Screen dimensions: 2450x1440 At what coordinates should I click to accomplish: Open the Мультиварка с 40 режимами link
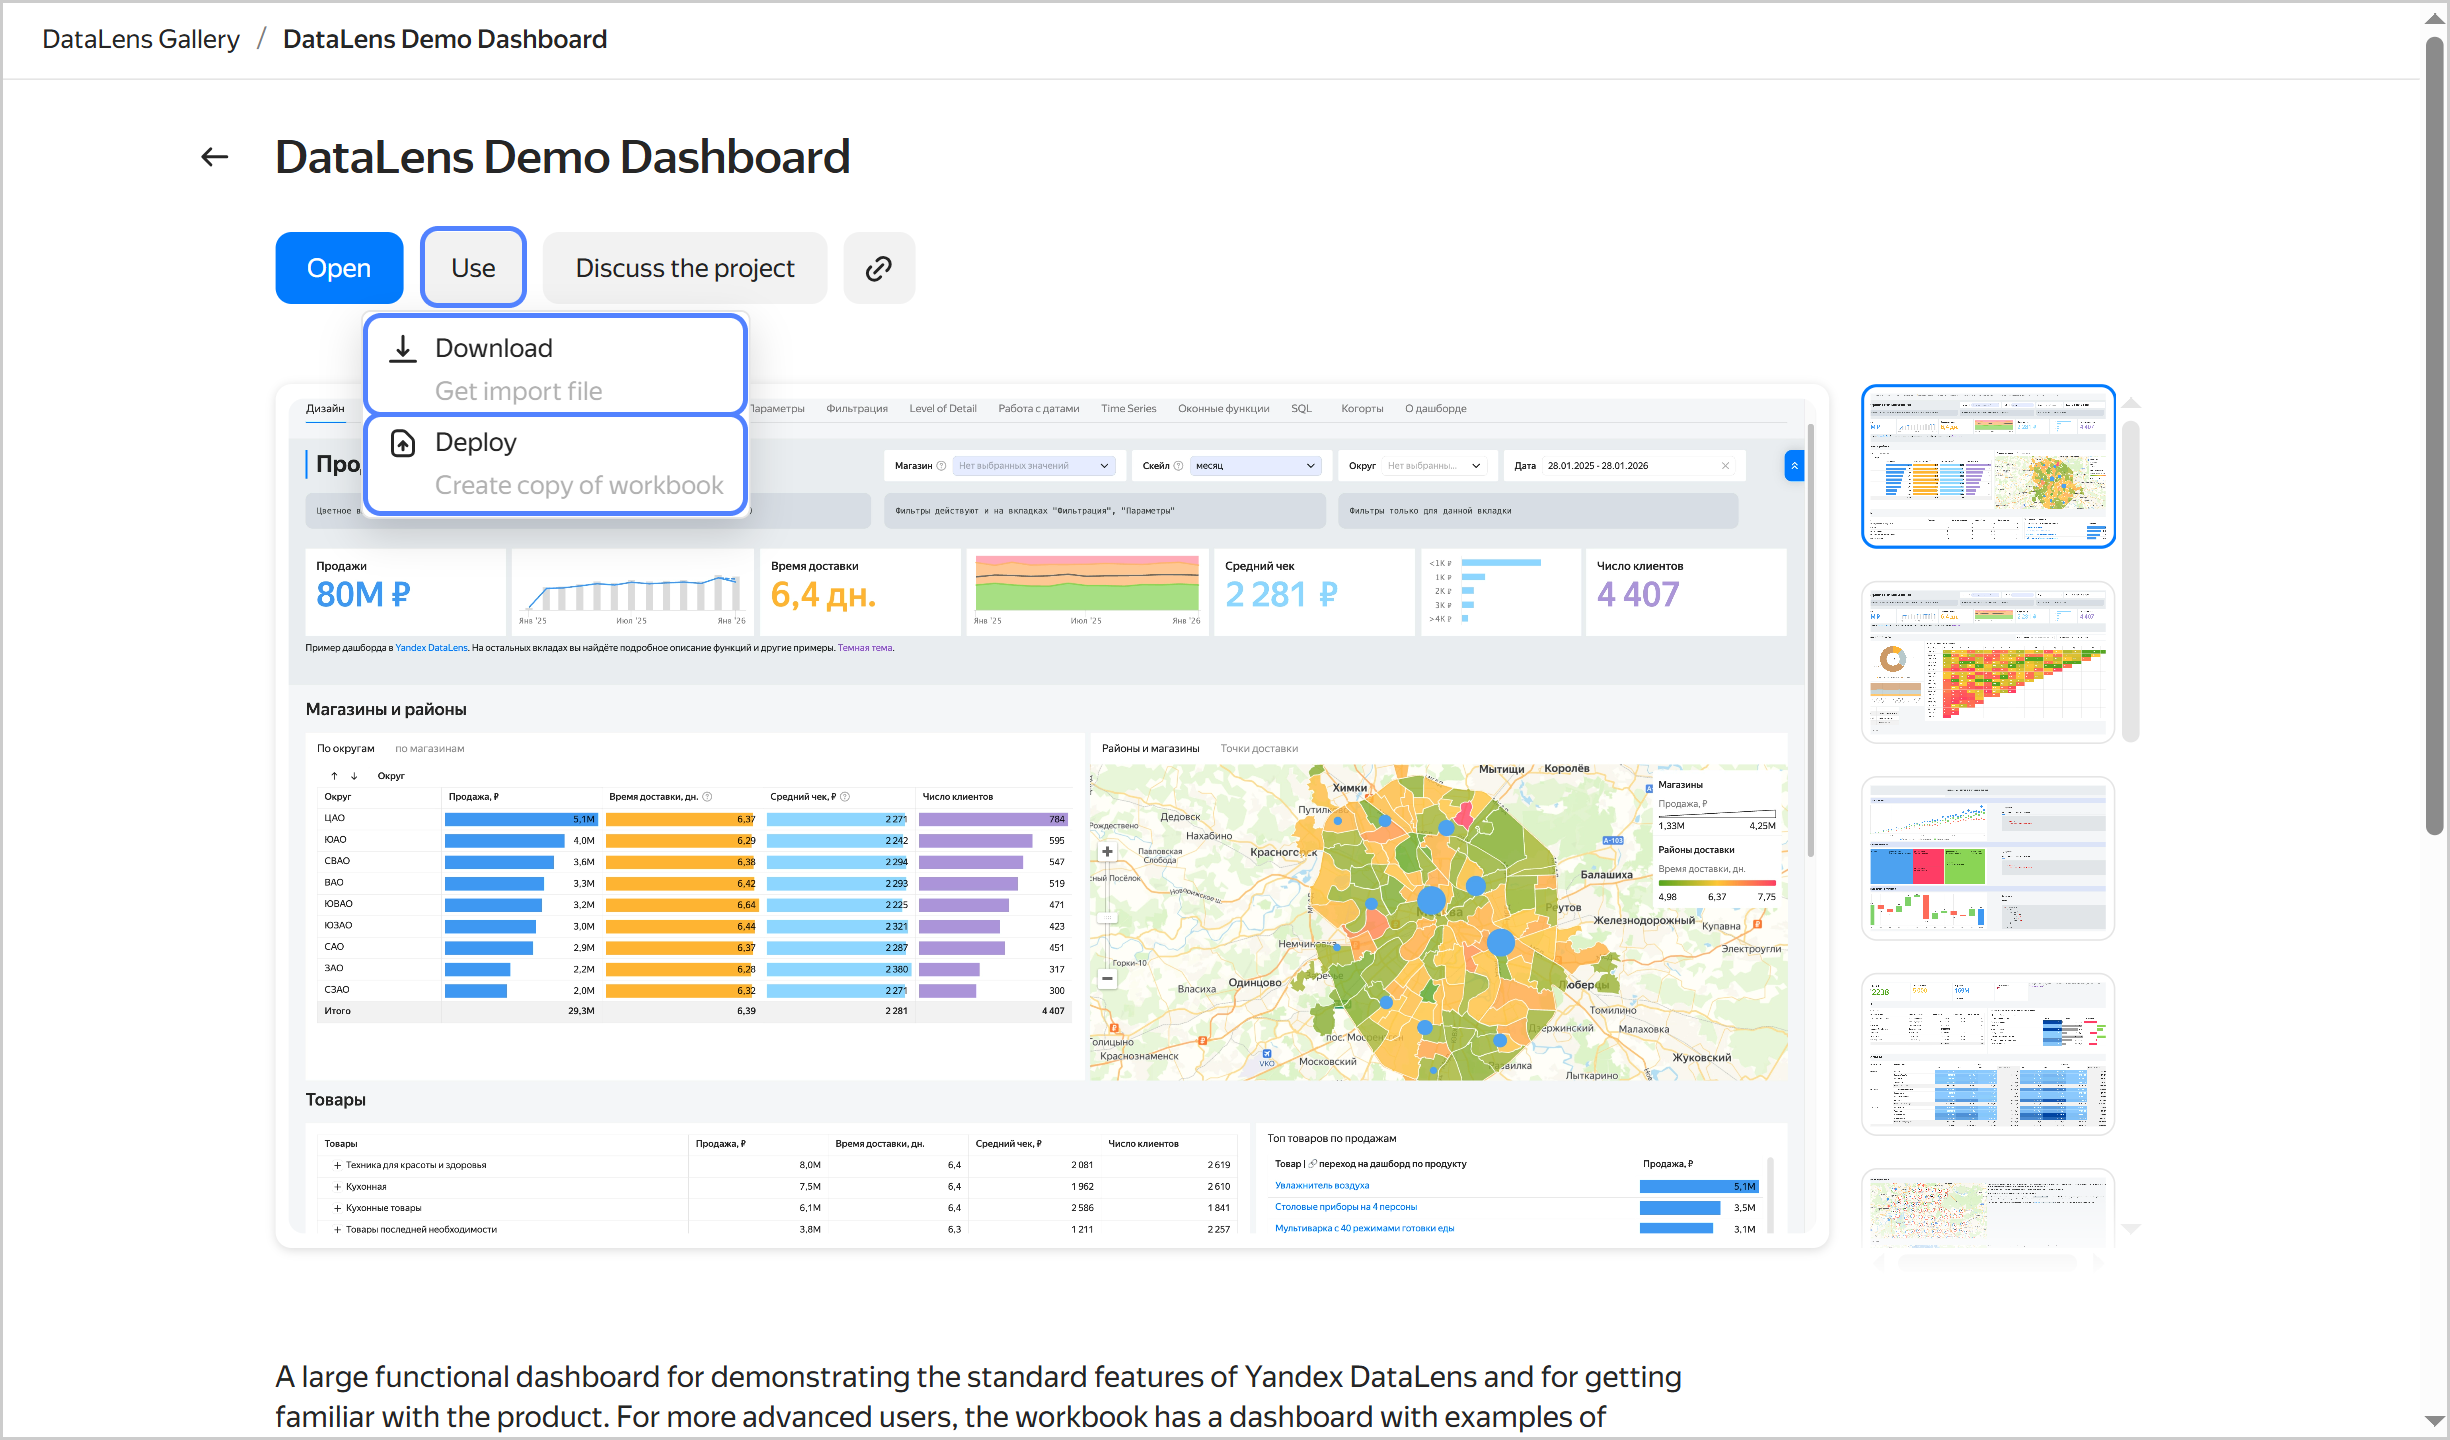click(1364, 1229)
